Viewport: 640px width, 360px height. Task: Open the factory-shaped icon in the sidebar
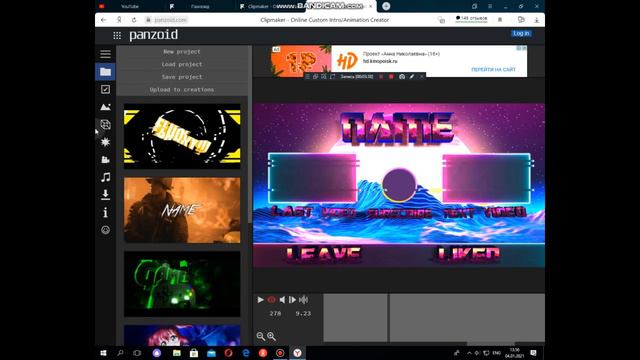point(105,160)
